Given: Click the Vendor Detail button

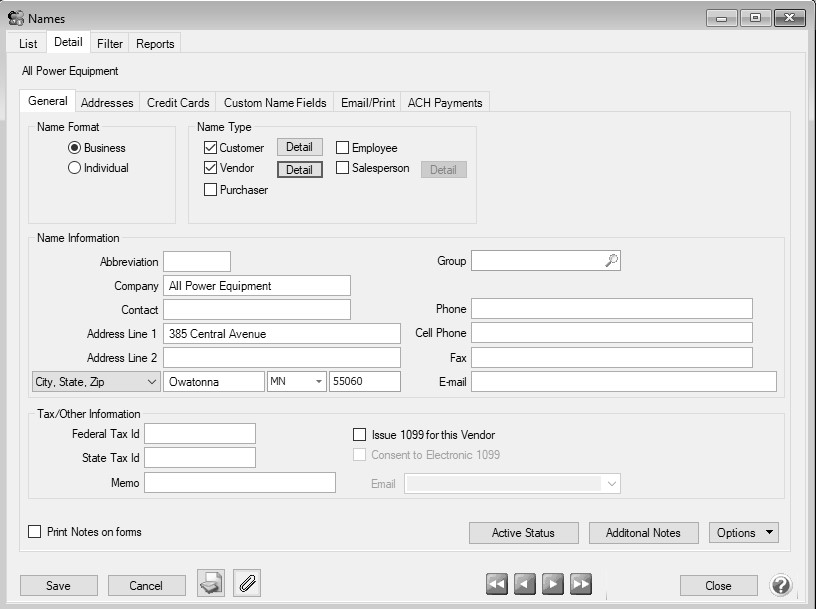Looking at the screenshot, I should point(300,170).
